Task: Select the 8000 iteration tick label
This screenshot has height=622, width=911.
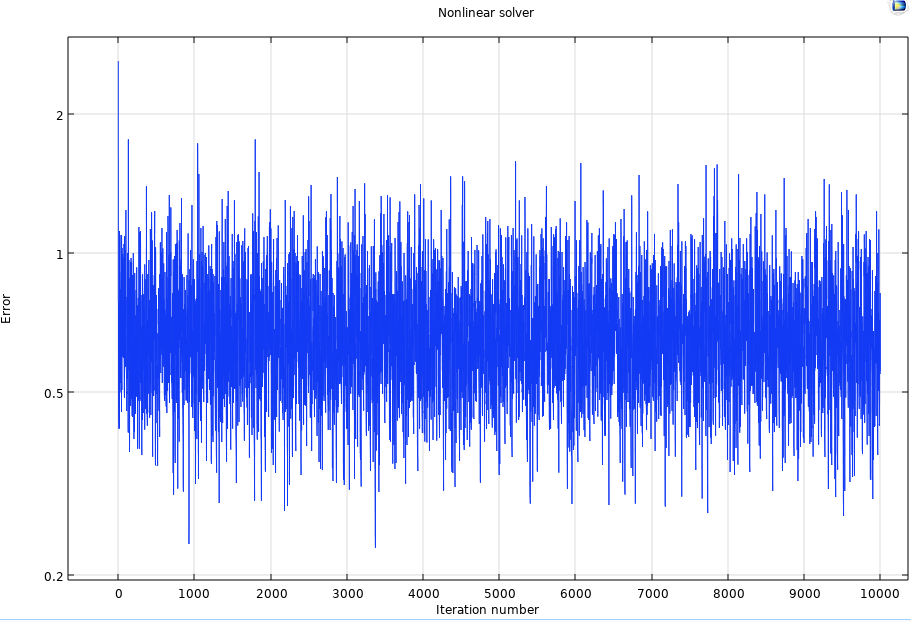Action: pos(727,594)
